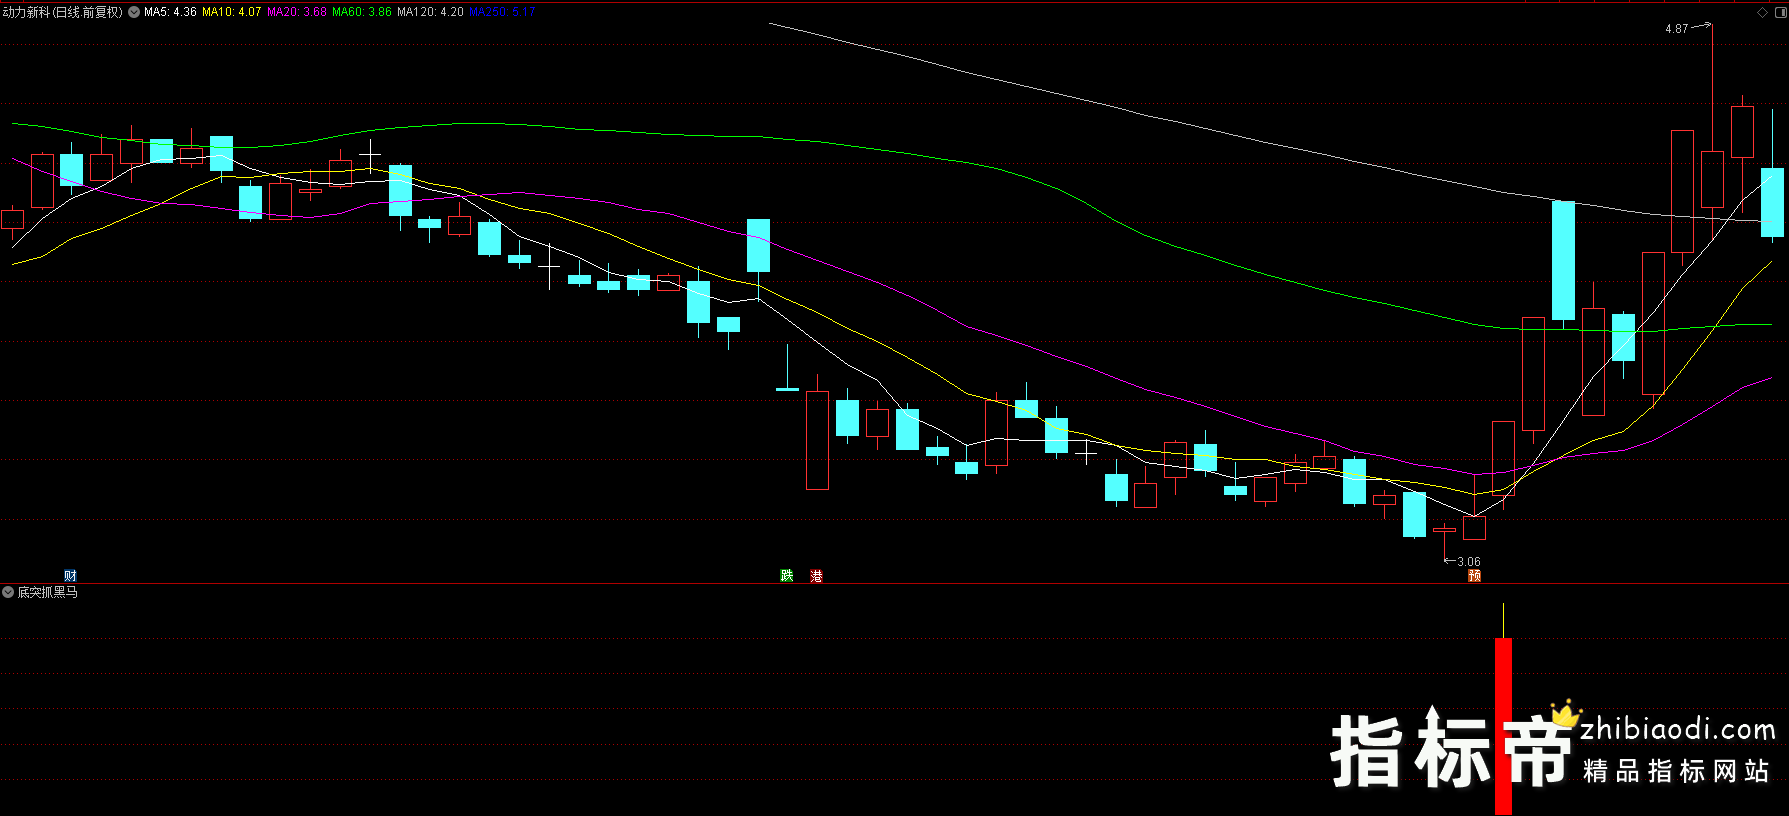Click the diamond icon at top right
Image resolution: width=1789 pixels, height=816 pixels.
pyautogui.click(x=1762, y=12)
